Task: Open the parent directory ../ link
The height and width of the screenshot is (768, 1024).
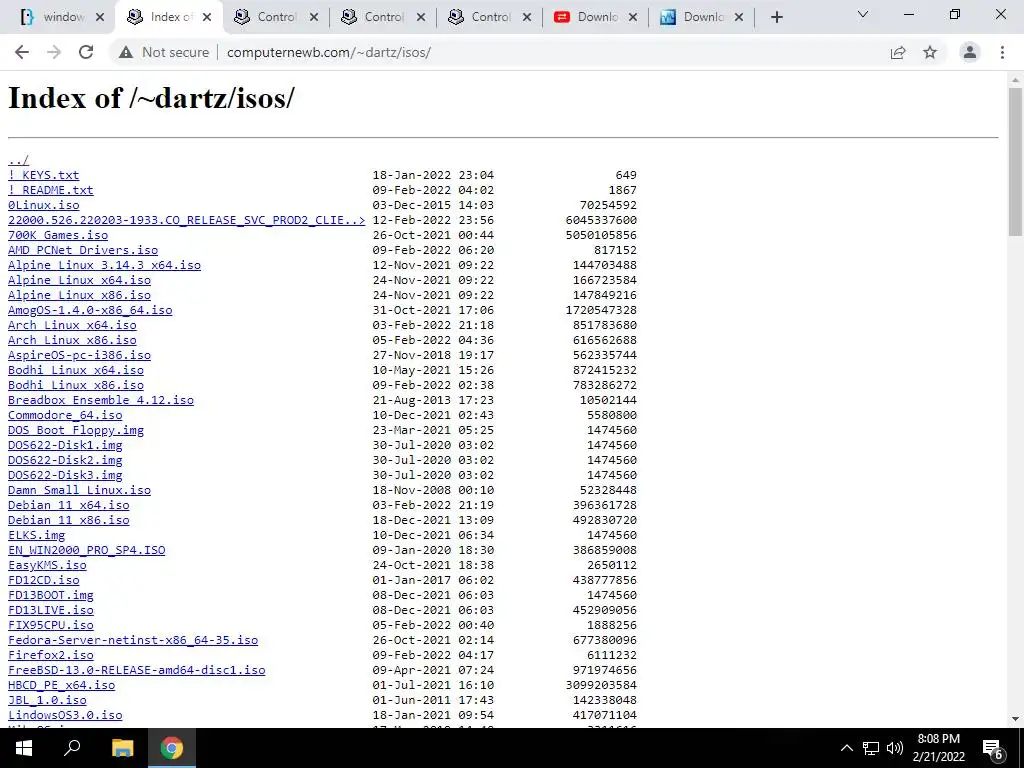Action: pyautogui.click(x=18, y=160)
